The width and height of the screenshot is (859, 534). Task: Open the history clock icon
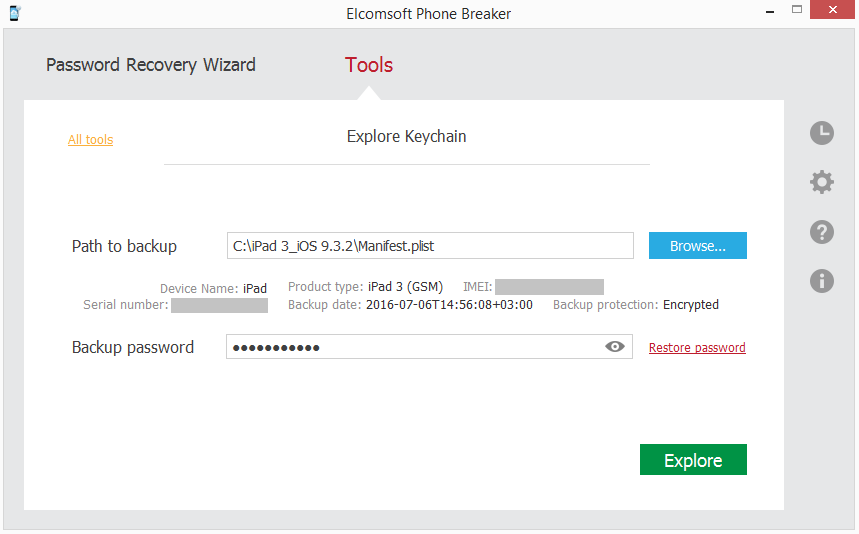click(821, 133)
